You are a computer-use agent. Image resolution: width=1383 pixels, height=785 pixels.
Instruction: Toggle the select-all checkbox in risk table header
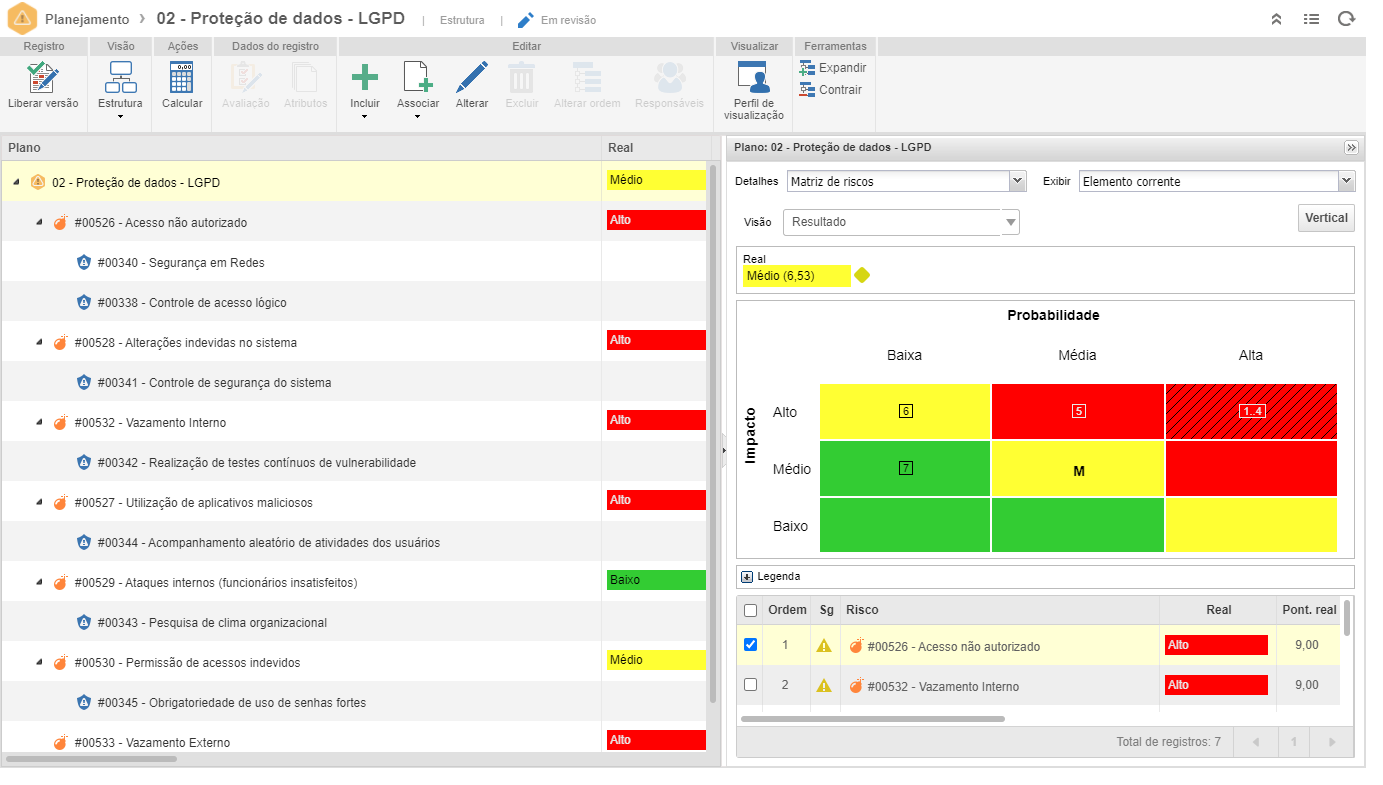pos(751,610)
